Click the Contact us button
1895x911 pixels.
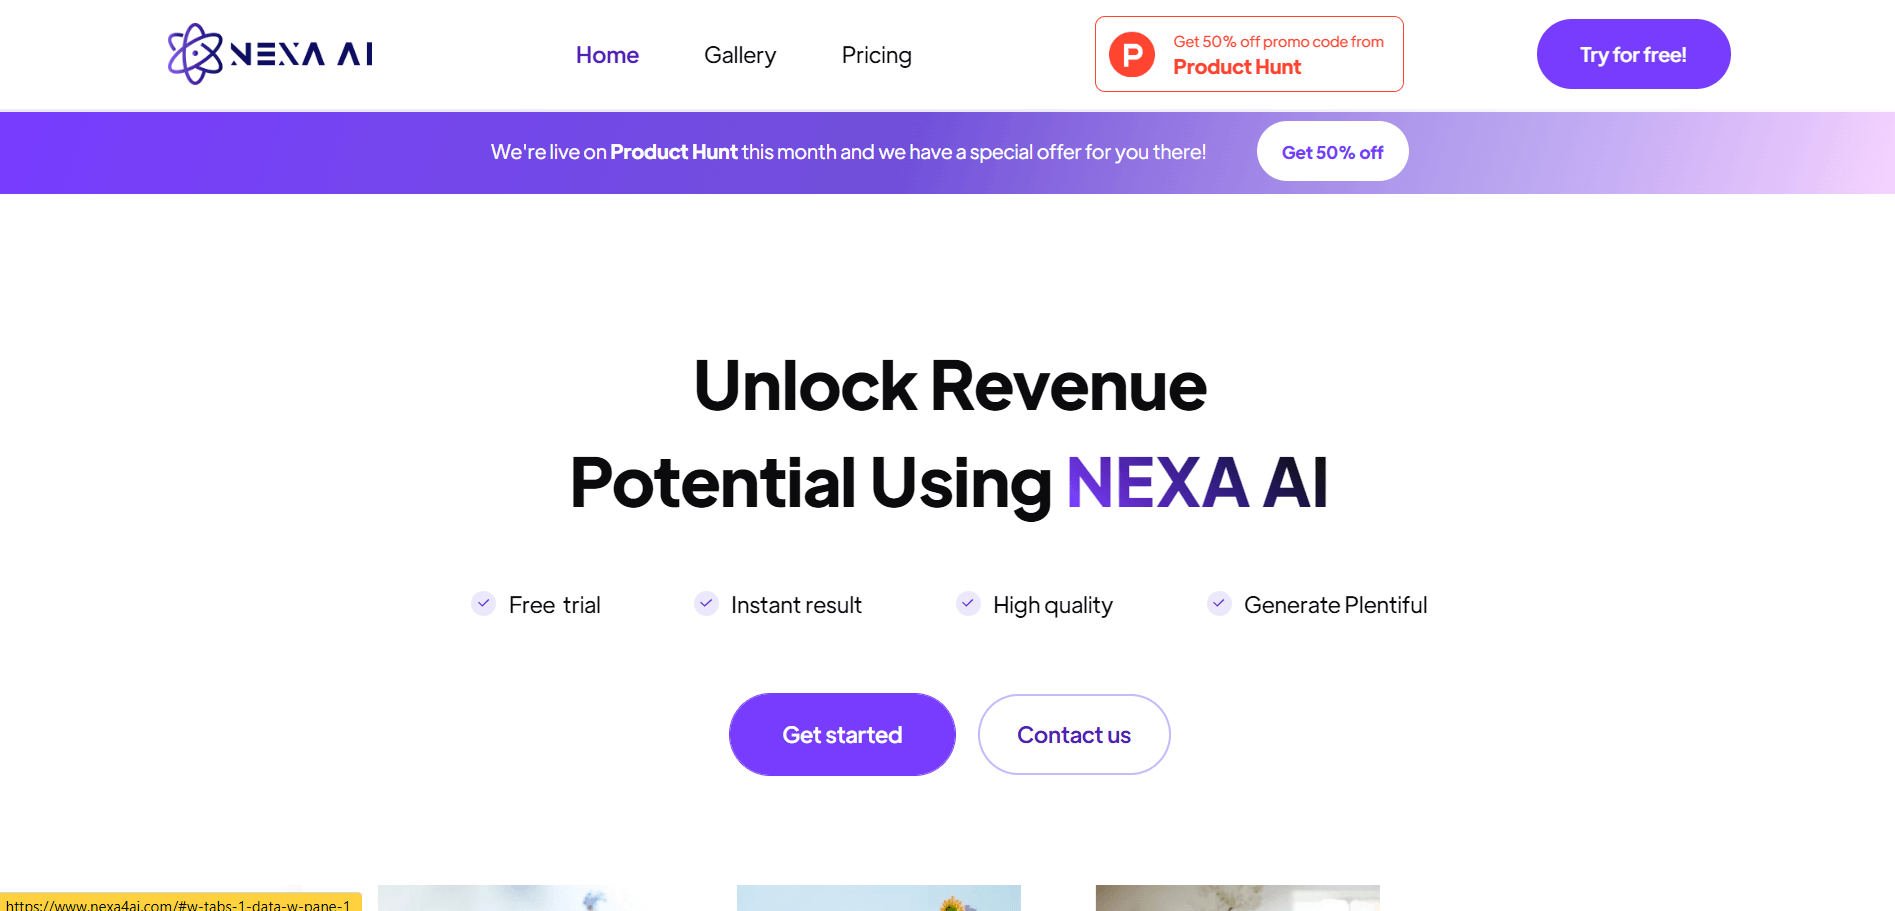click(x=1074, y=734)
